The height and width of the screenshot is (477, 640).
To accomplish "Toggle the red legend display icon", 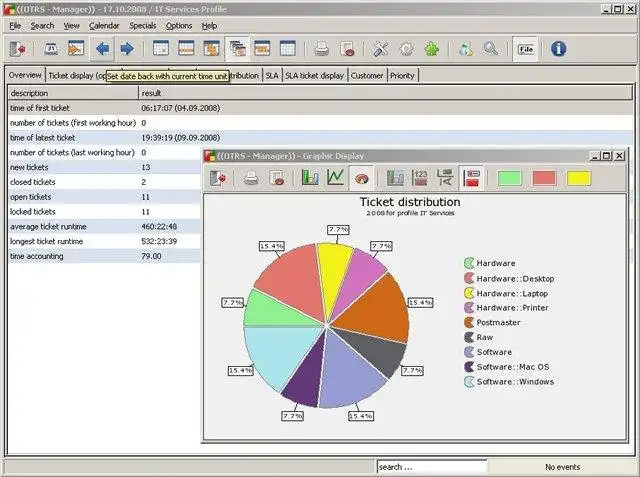I will (471, 178).
